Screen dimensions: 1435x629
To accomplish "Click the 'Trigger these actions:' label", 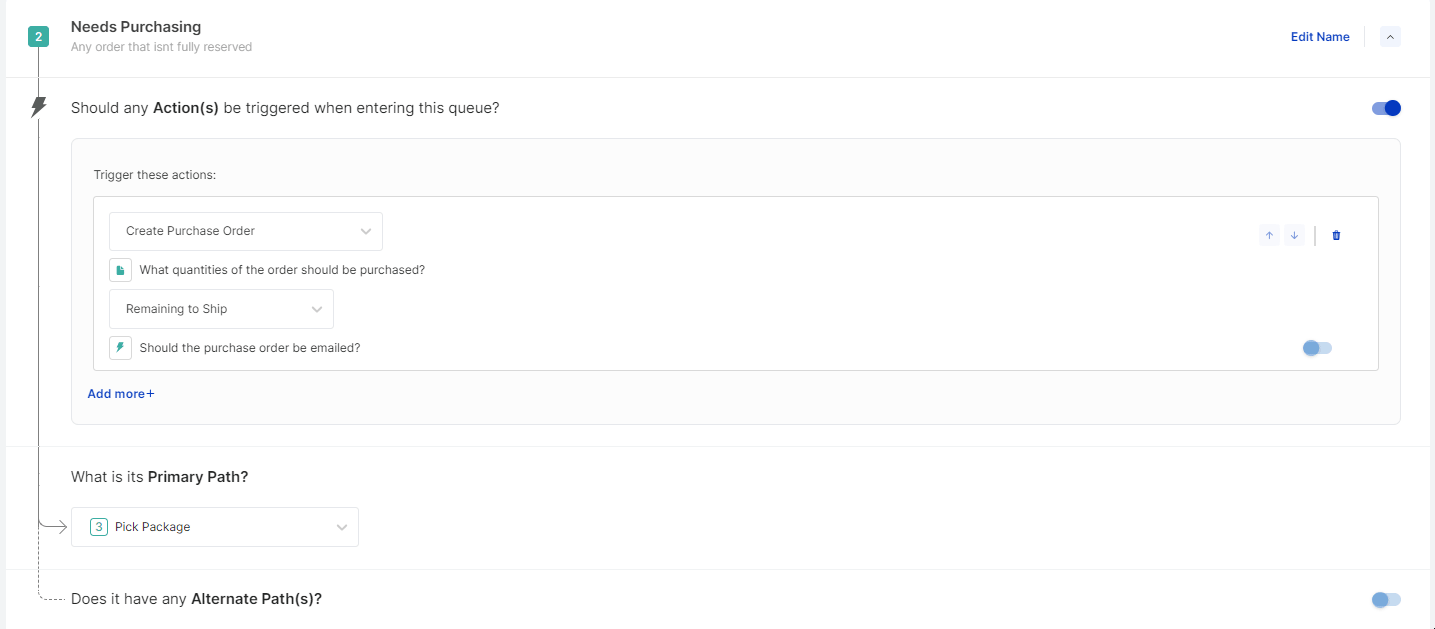I will (155, 175).
